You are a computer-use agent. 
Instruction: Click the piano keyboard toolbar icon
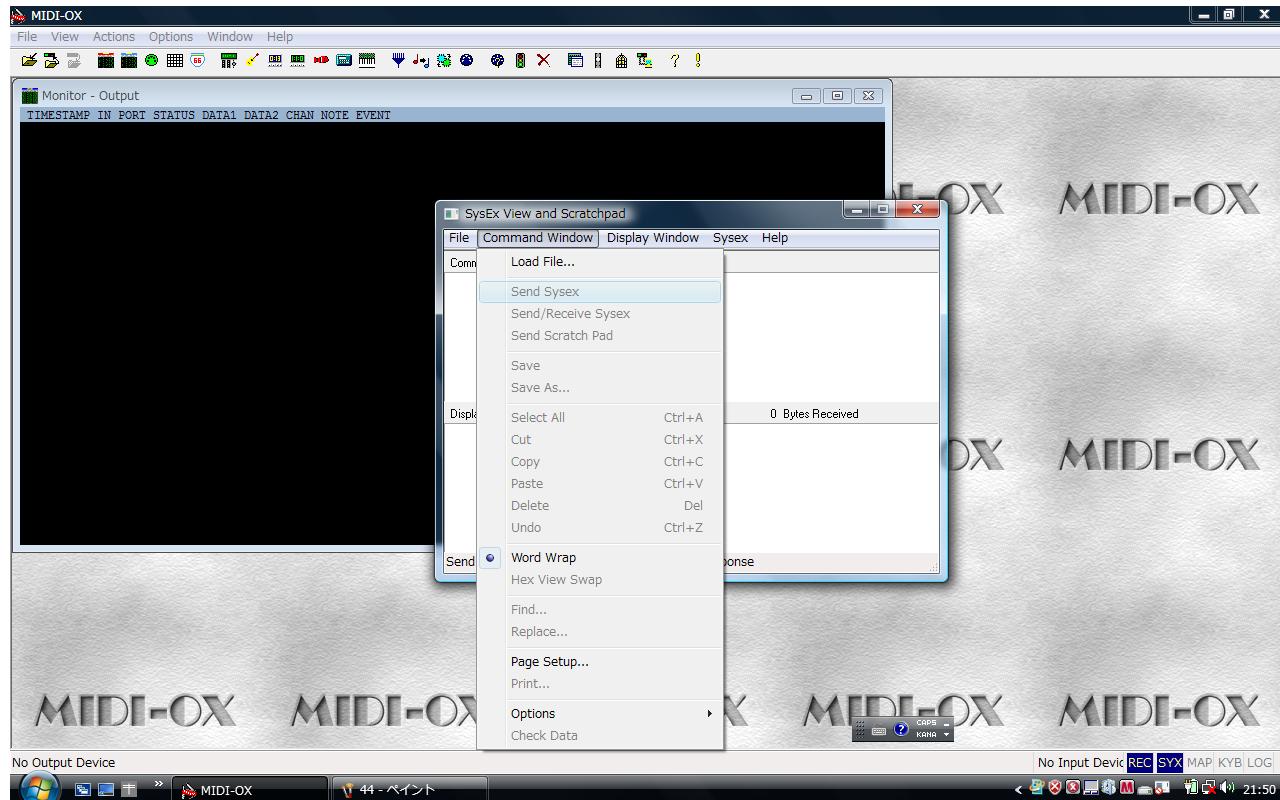(x=367, y=60)
